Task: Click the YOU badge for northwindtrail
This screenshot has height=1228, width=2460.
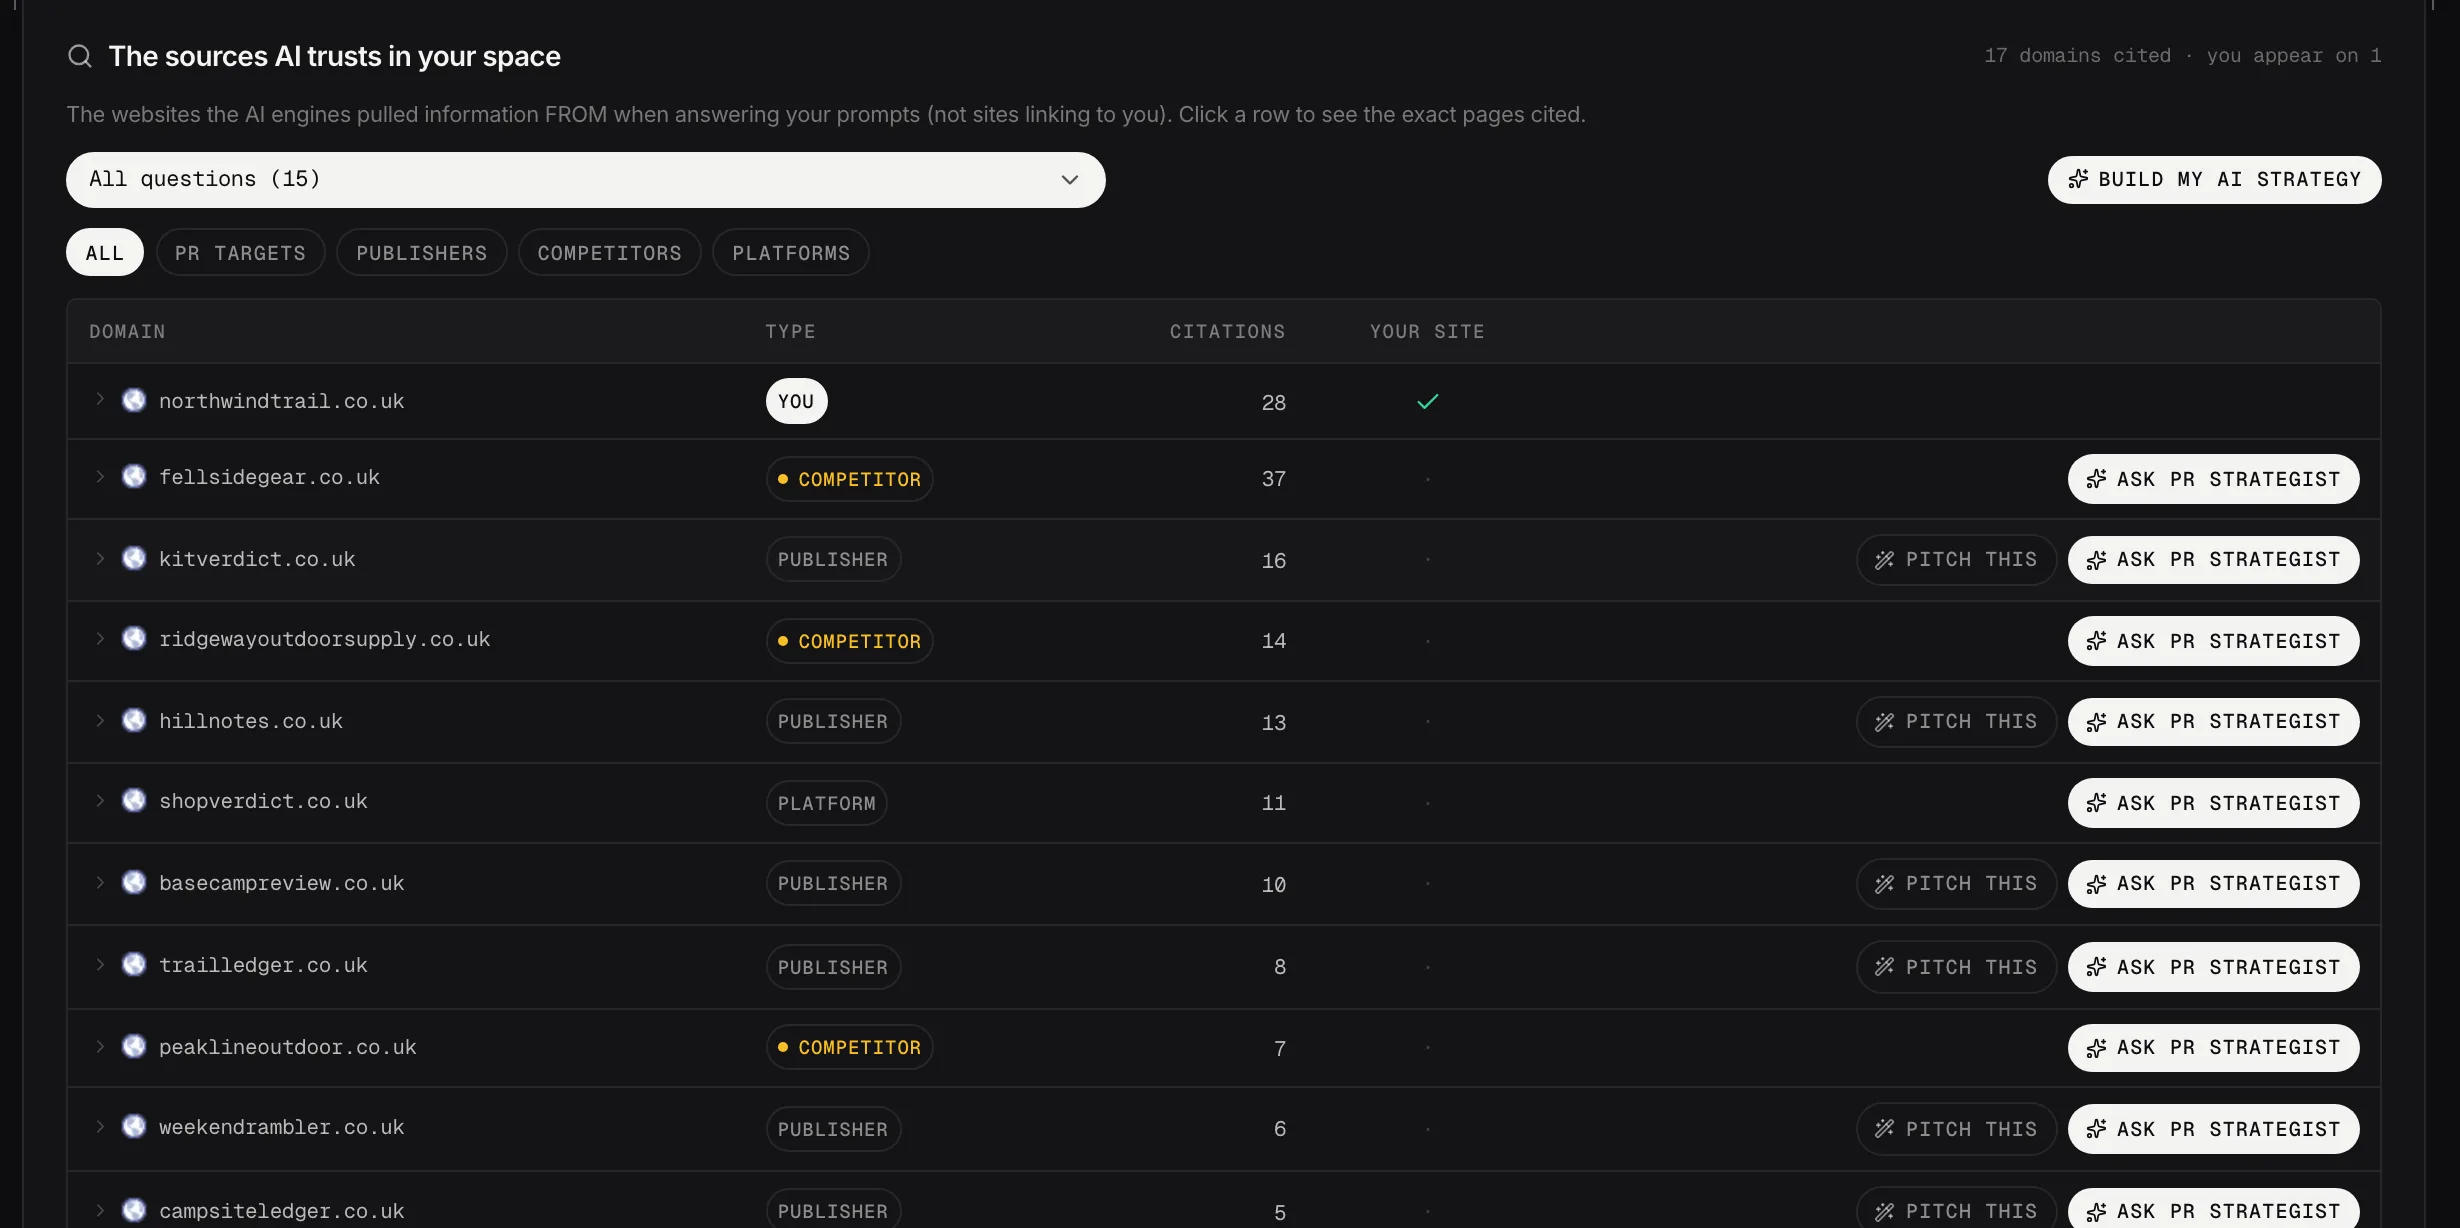Action: pos(797,401)
